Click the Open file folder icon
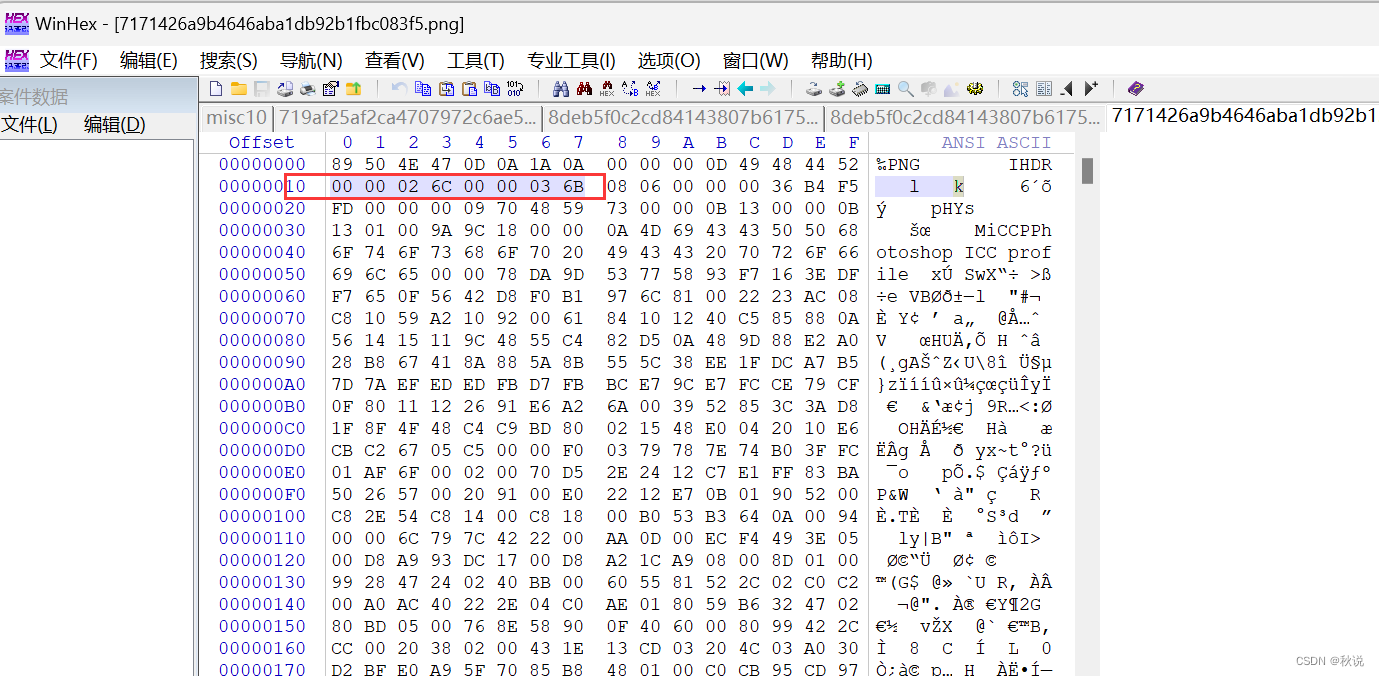 click(x=238, y=88)
